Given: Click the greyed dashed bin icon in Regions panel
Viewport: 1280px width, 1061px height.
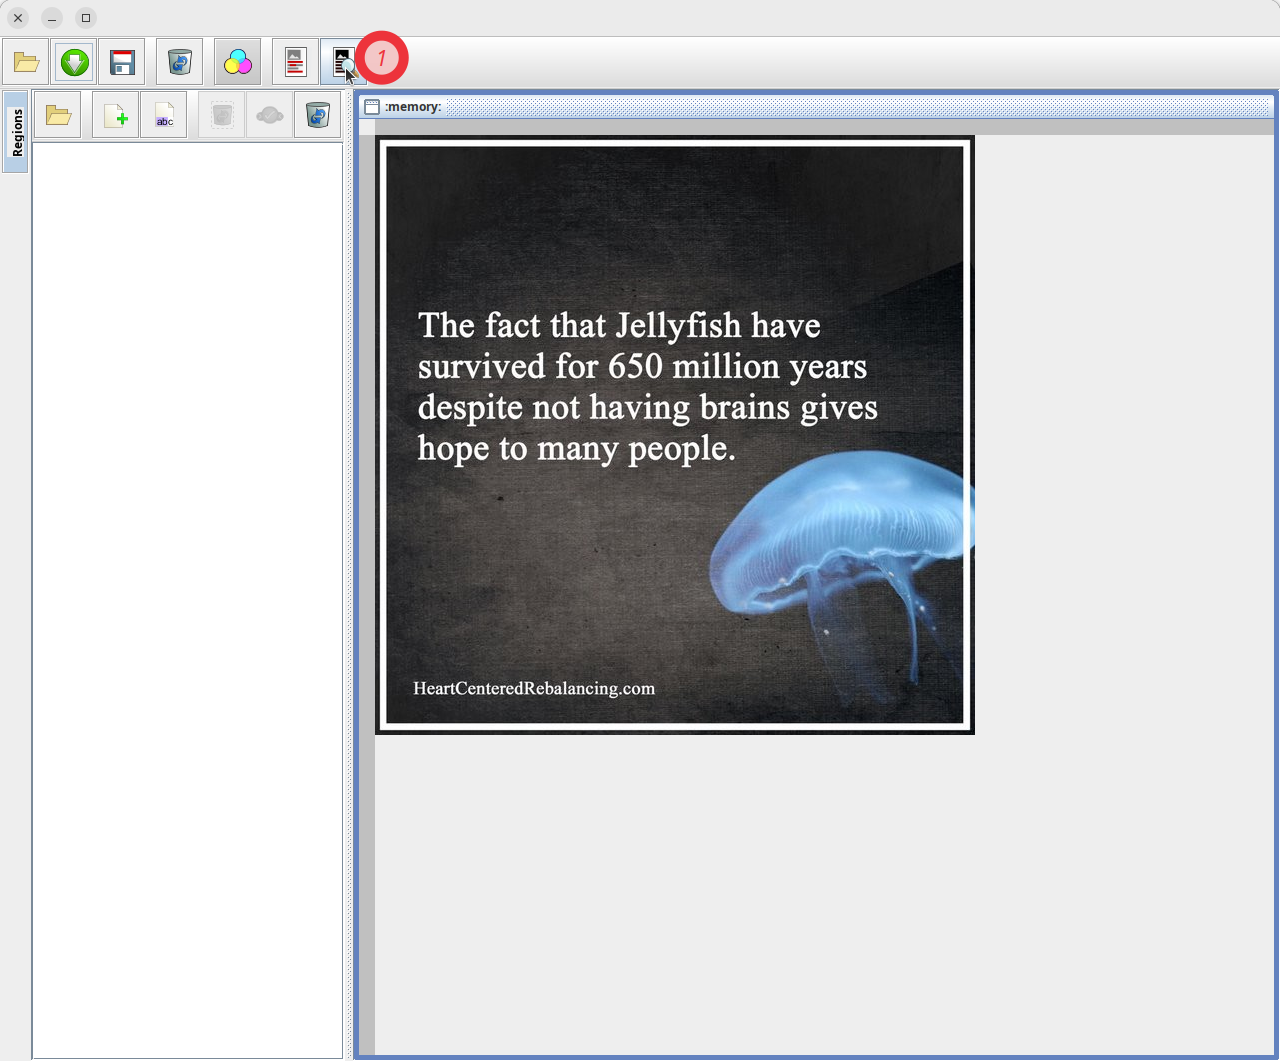Looking at the screenshot, I should (x=222, y=115).
